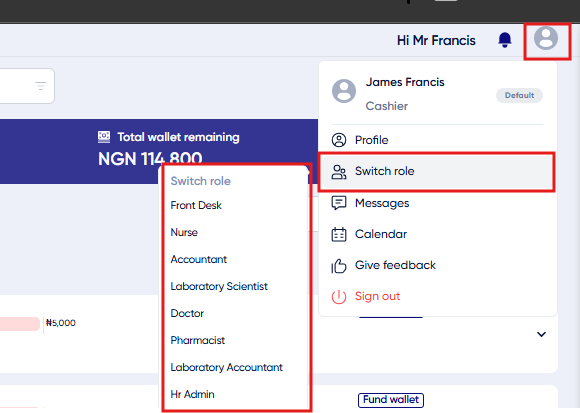Image resolution: width=580 pixels, height=413 pixels.
Task: Expand the chevron below the profile menu
Action: tap(542, 334)
